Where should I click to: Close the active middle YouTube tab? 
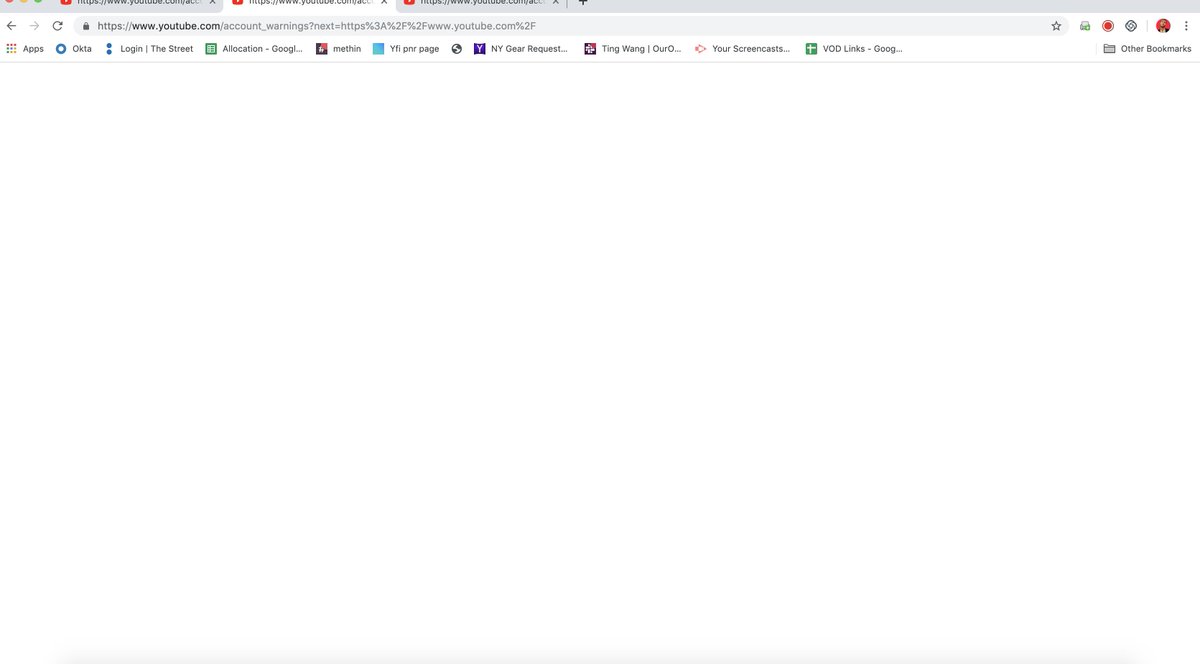pyautogui.click(x=382, y=3)
